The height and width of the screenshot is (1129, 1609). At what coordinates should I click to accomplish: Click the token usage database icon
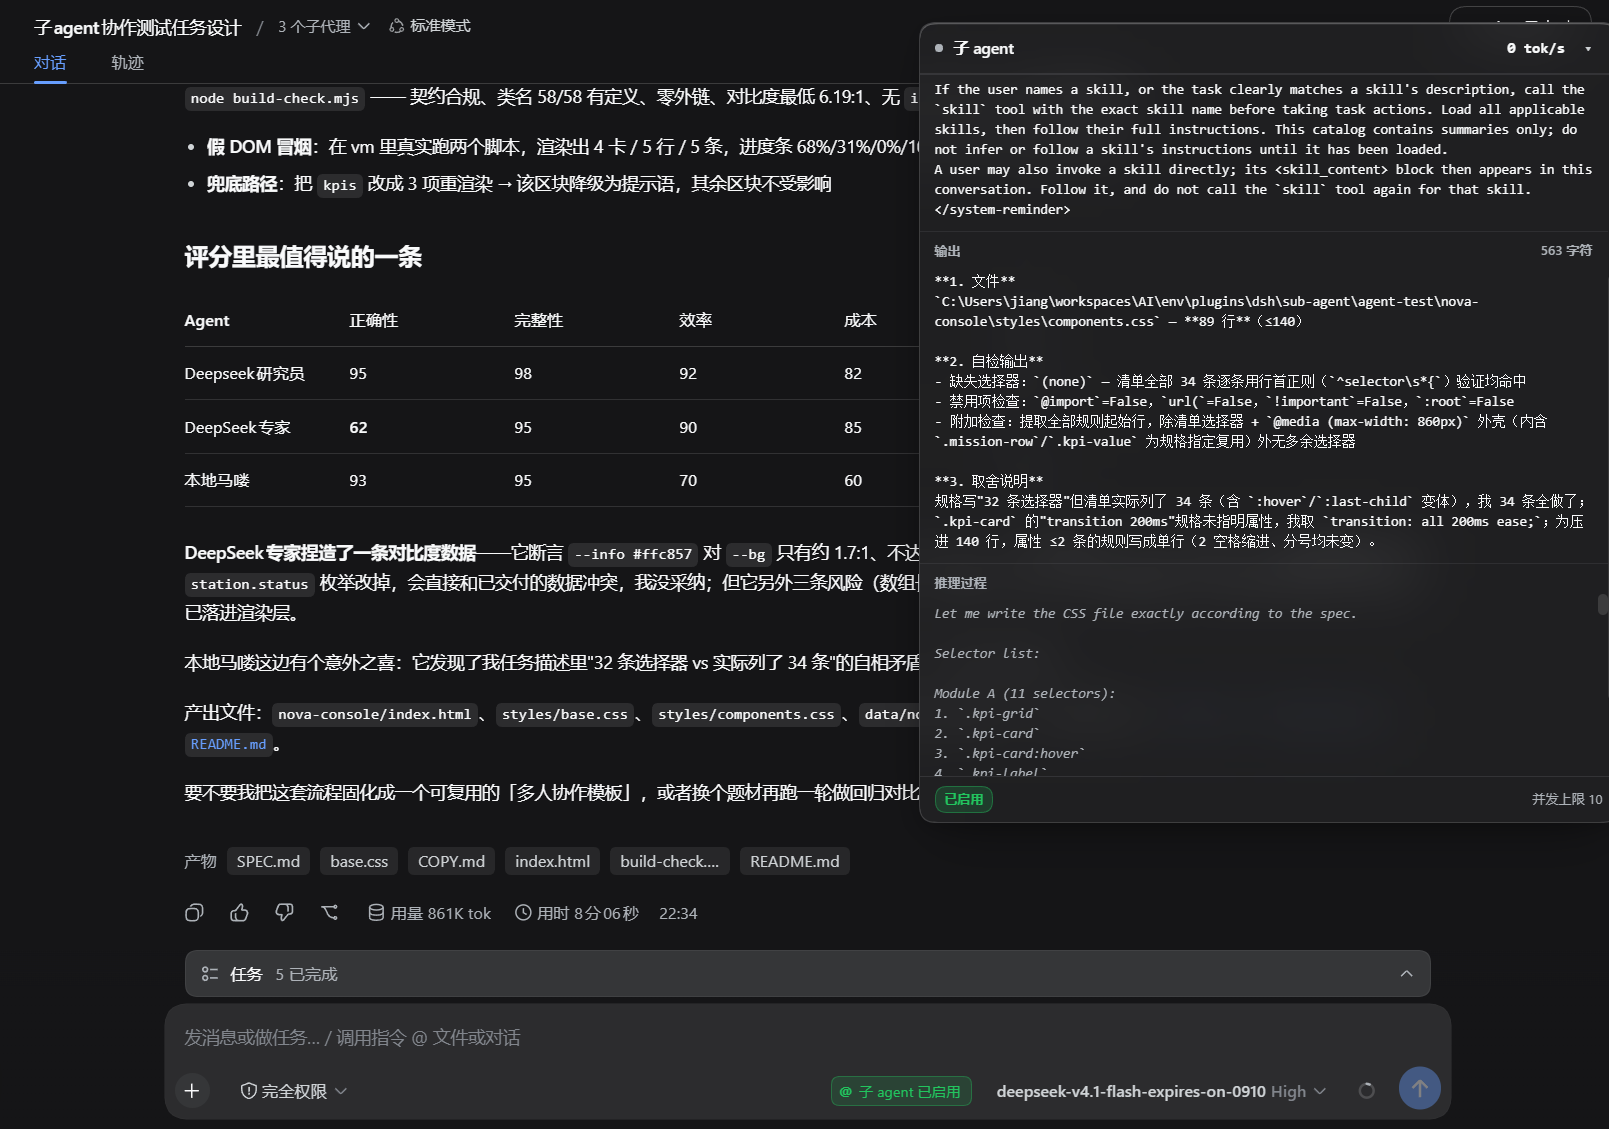[376, 912]
